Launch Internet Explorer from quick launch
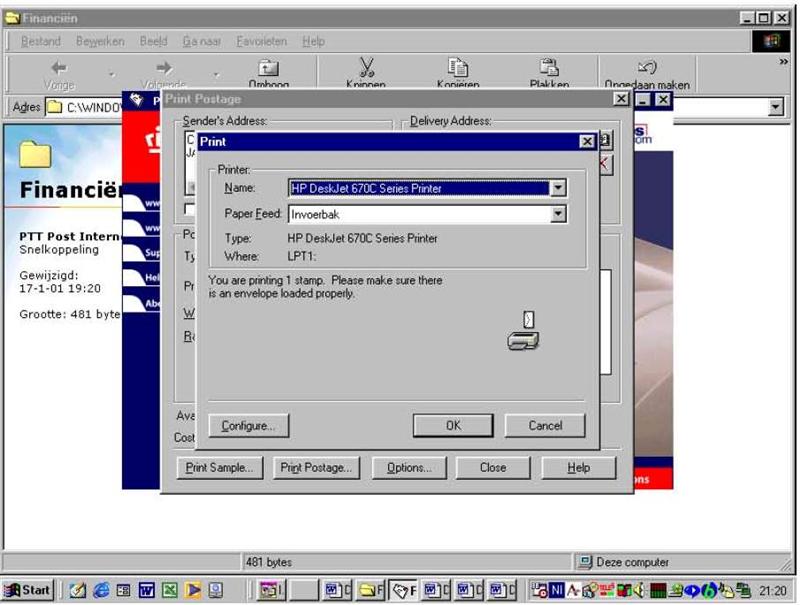 [101, 590]
